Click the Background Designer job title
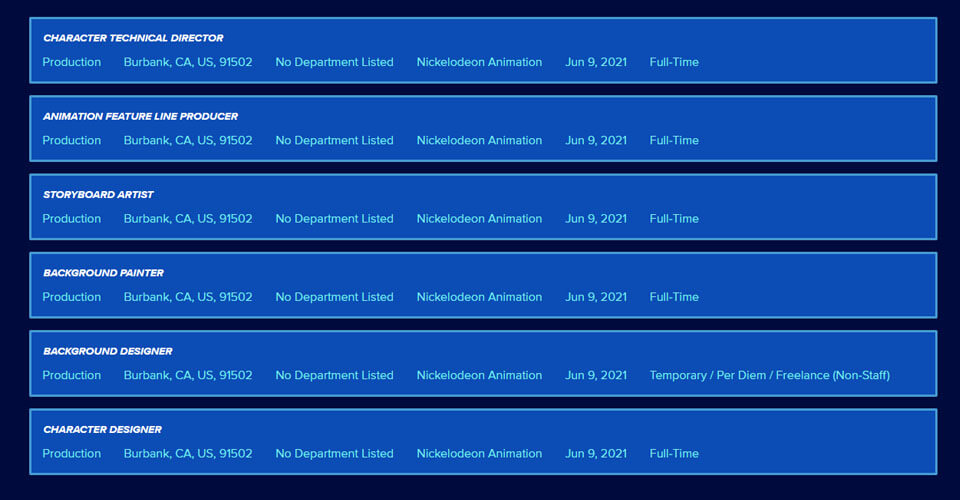Image resolution: width=960 pixels, height=500 pixels. 107,351
